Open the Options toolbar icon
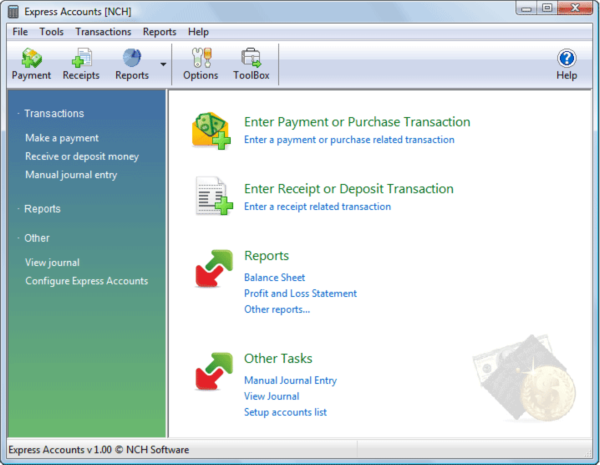The height and width of the screenshot is (465, 600). click(201, 58)
